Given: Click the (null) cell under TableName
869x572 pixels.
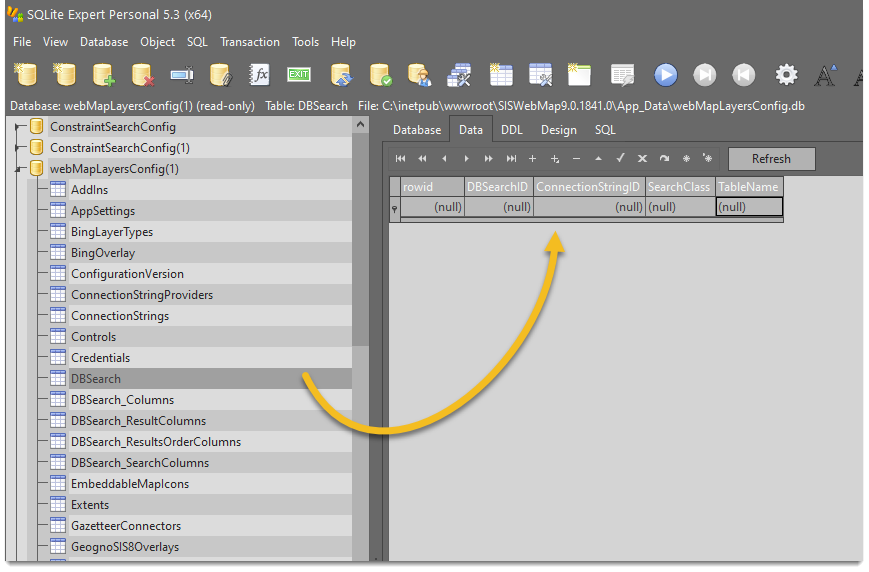Looking at the screenshot, I should click(749, 207).
